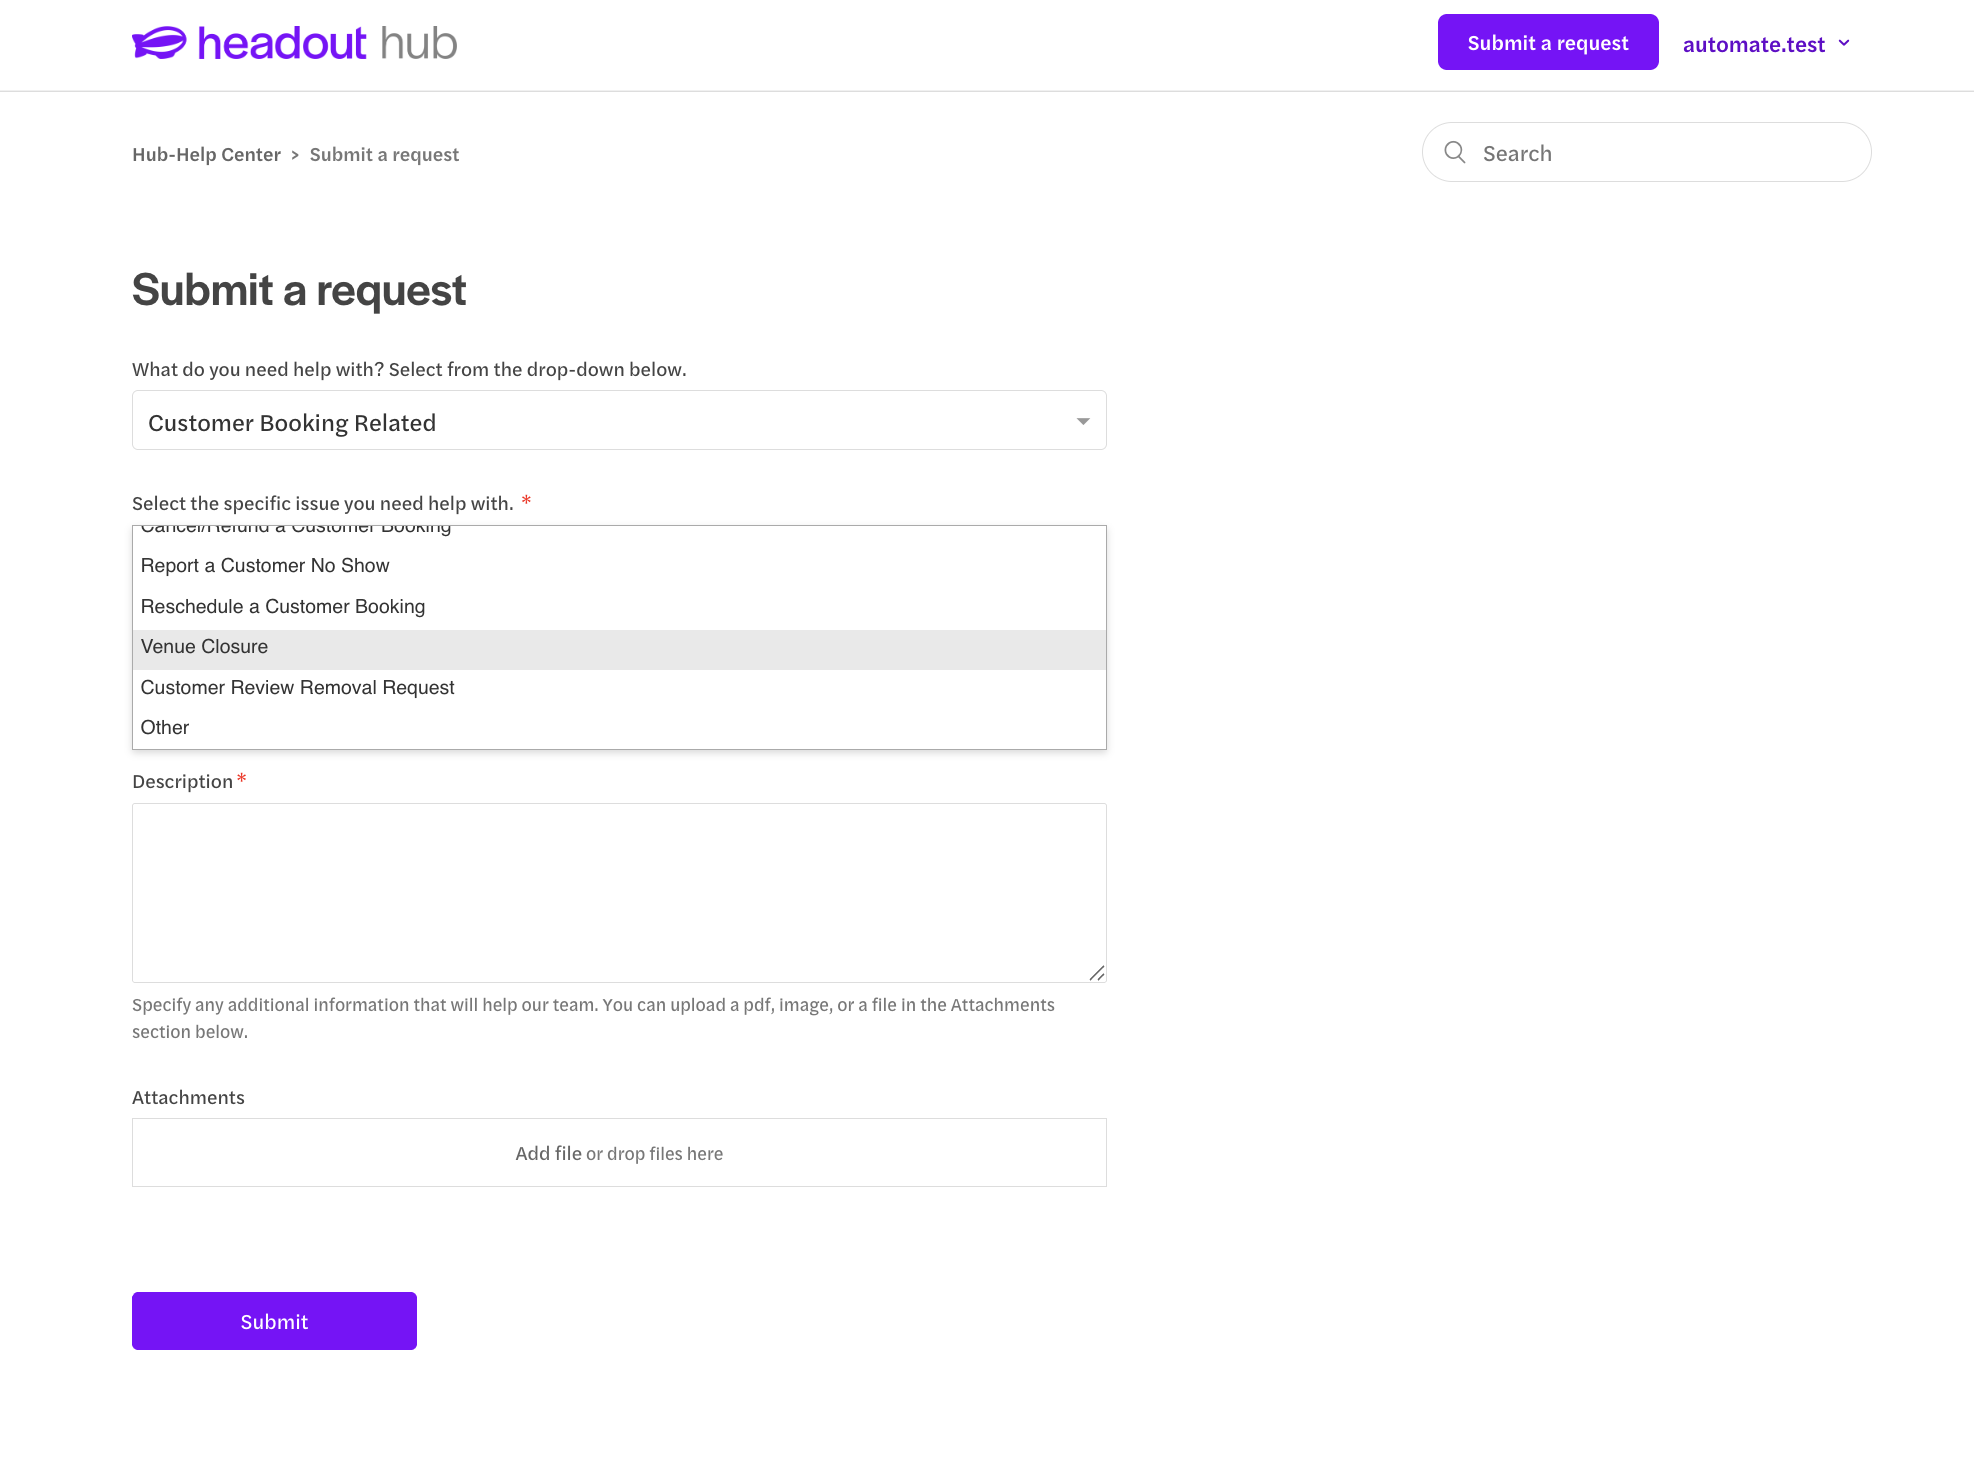Open the Customer Booking Related combo box
Screen dimensions: 1974x1480
pos(619,420)
